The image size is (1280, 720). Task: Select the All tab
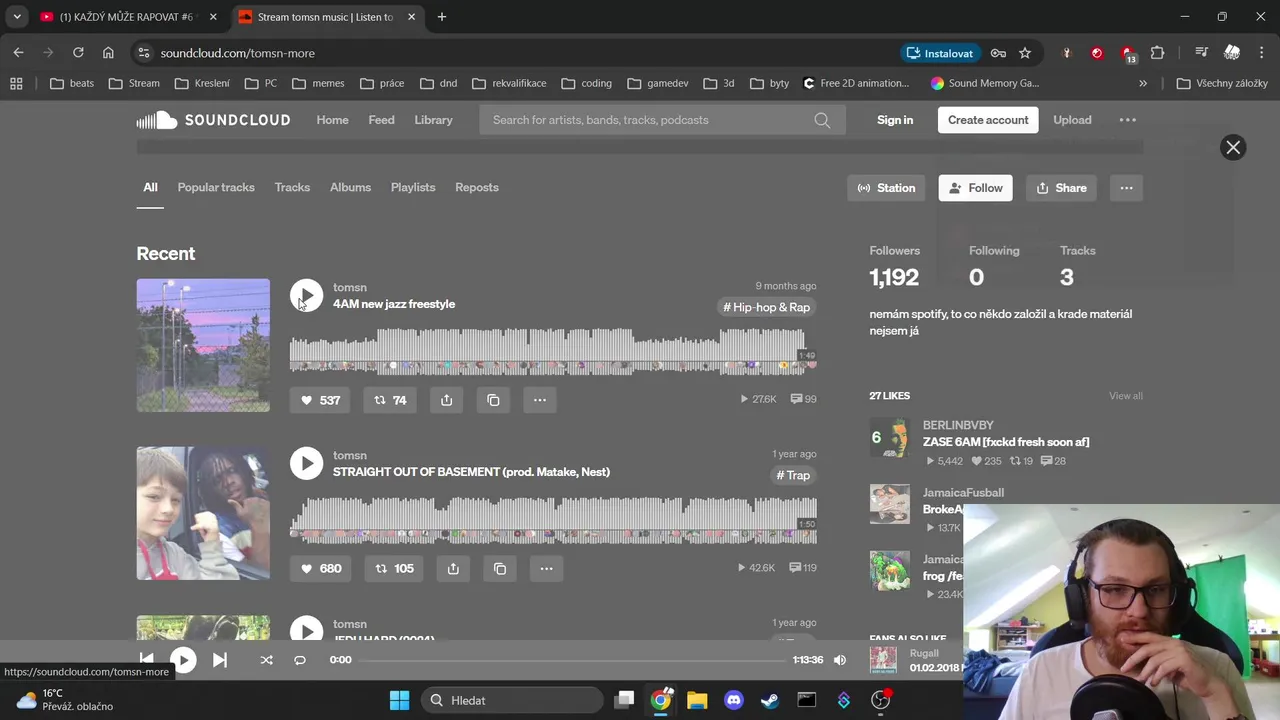point(150,187)
